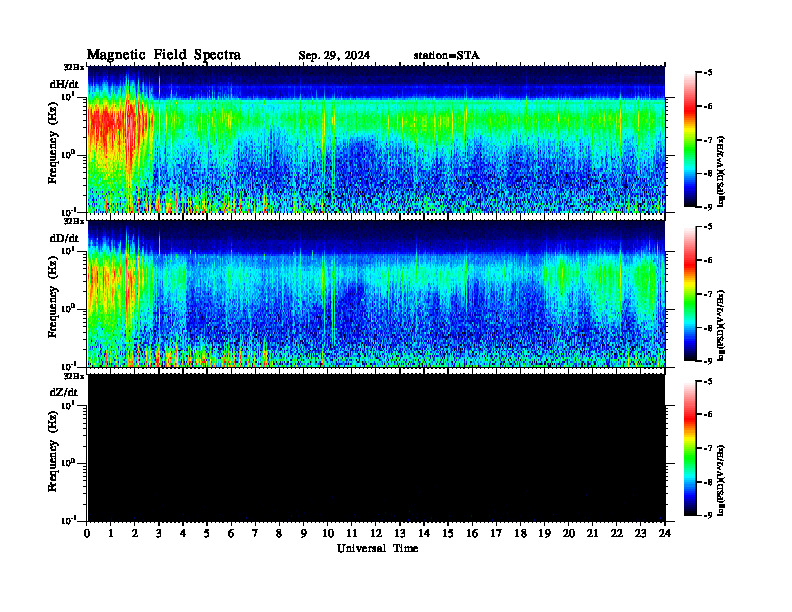Click hour tick label "23" on time axis
This screenshot has height=612, width=792.
[x=640, y=534]
